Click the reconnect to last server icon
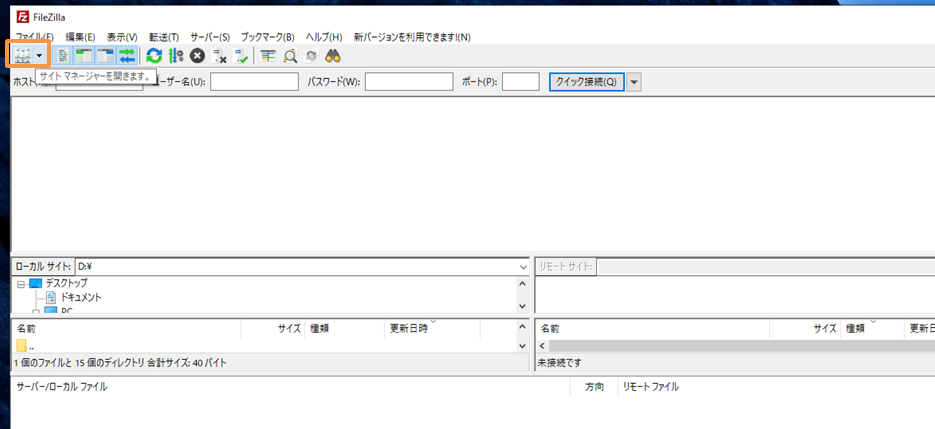Image resolution: width=935 pixels, height=429 pixels. pyautogui.click(x=240, y=56)
